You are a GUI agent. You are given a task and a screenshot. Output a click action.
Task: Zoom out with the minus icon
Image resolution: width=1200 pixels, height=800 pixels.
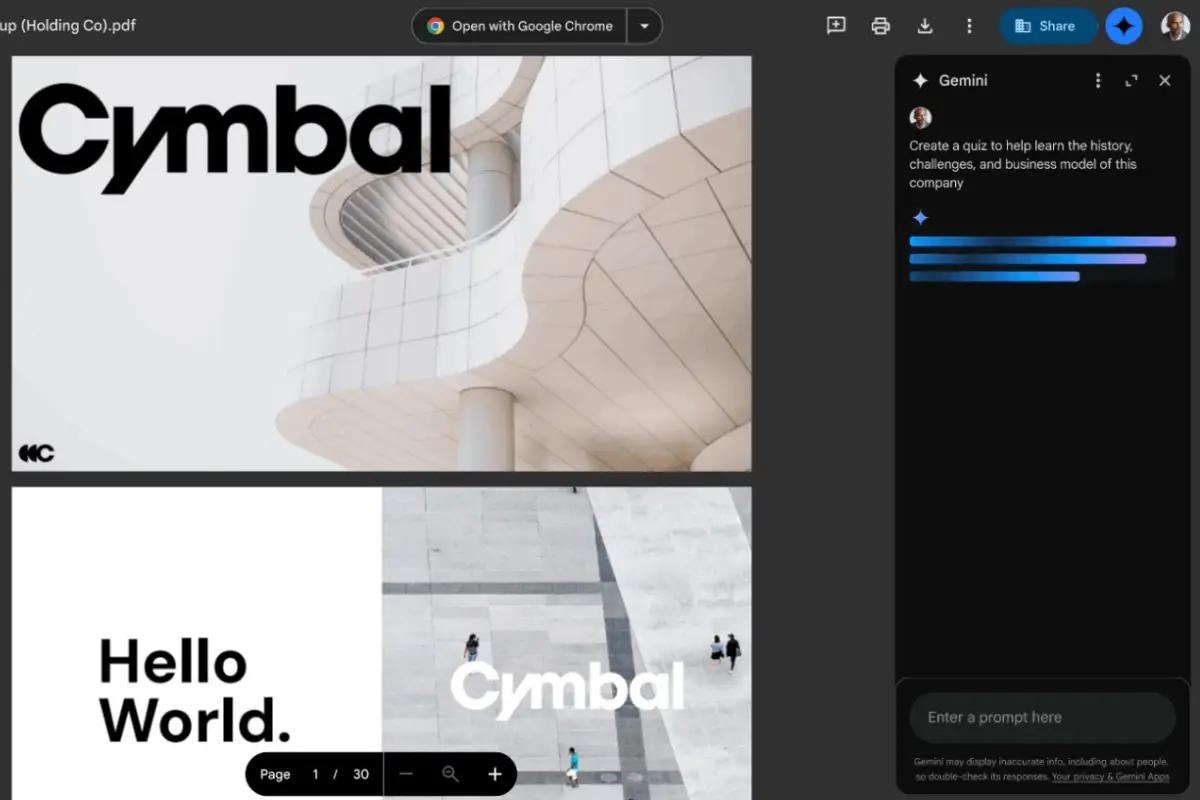tap(406, 774)
